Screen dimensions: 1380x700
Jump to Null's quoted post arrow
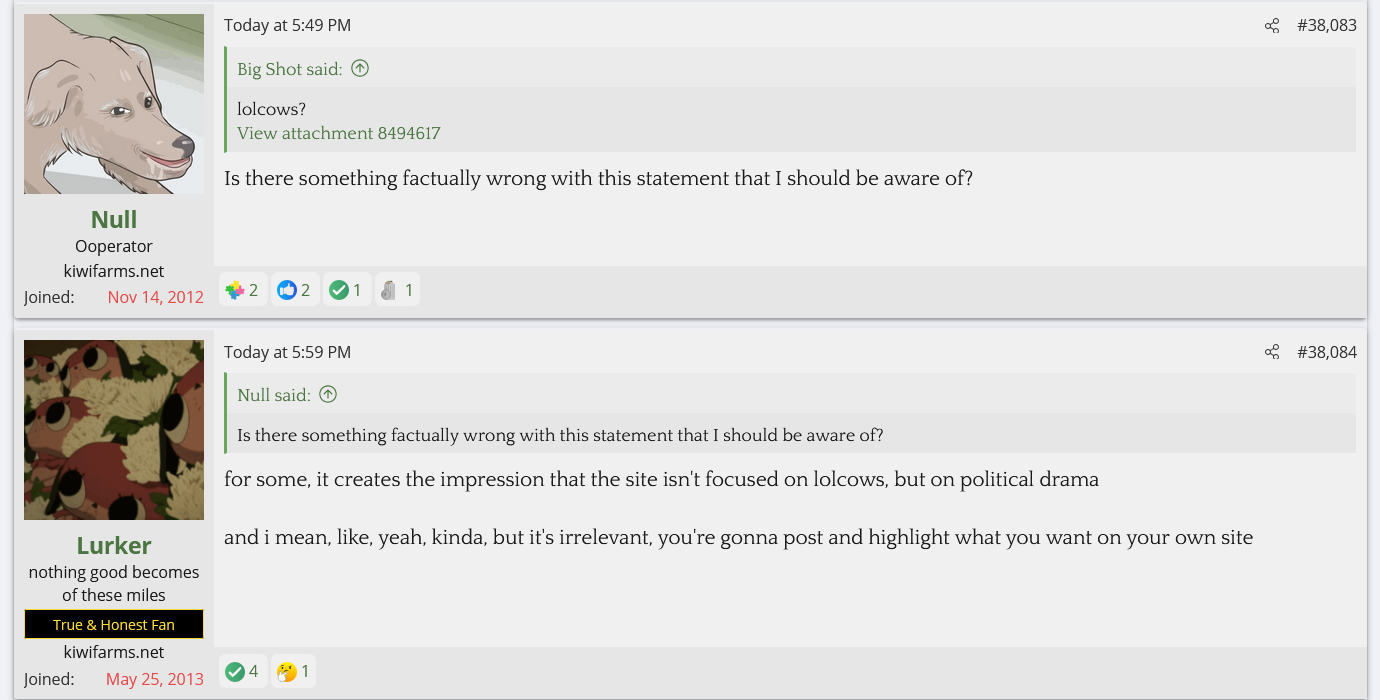tap(328, 394)
